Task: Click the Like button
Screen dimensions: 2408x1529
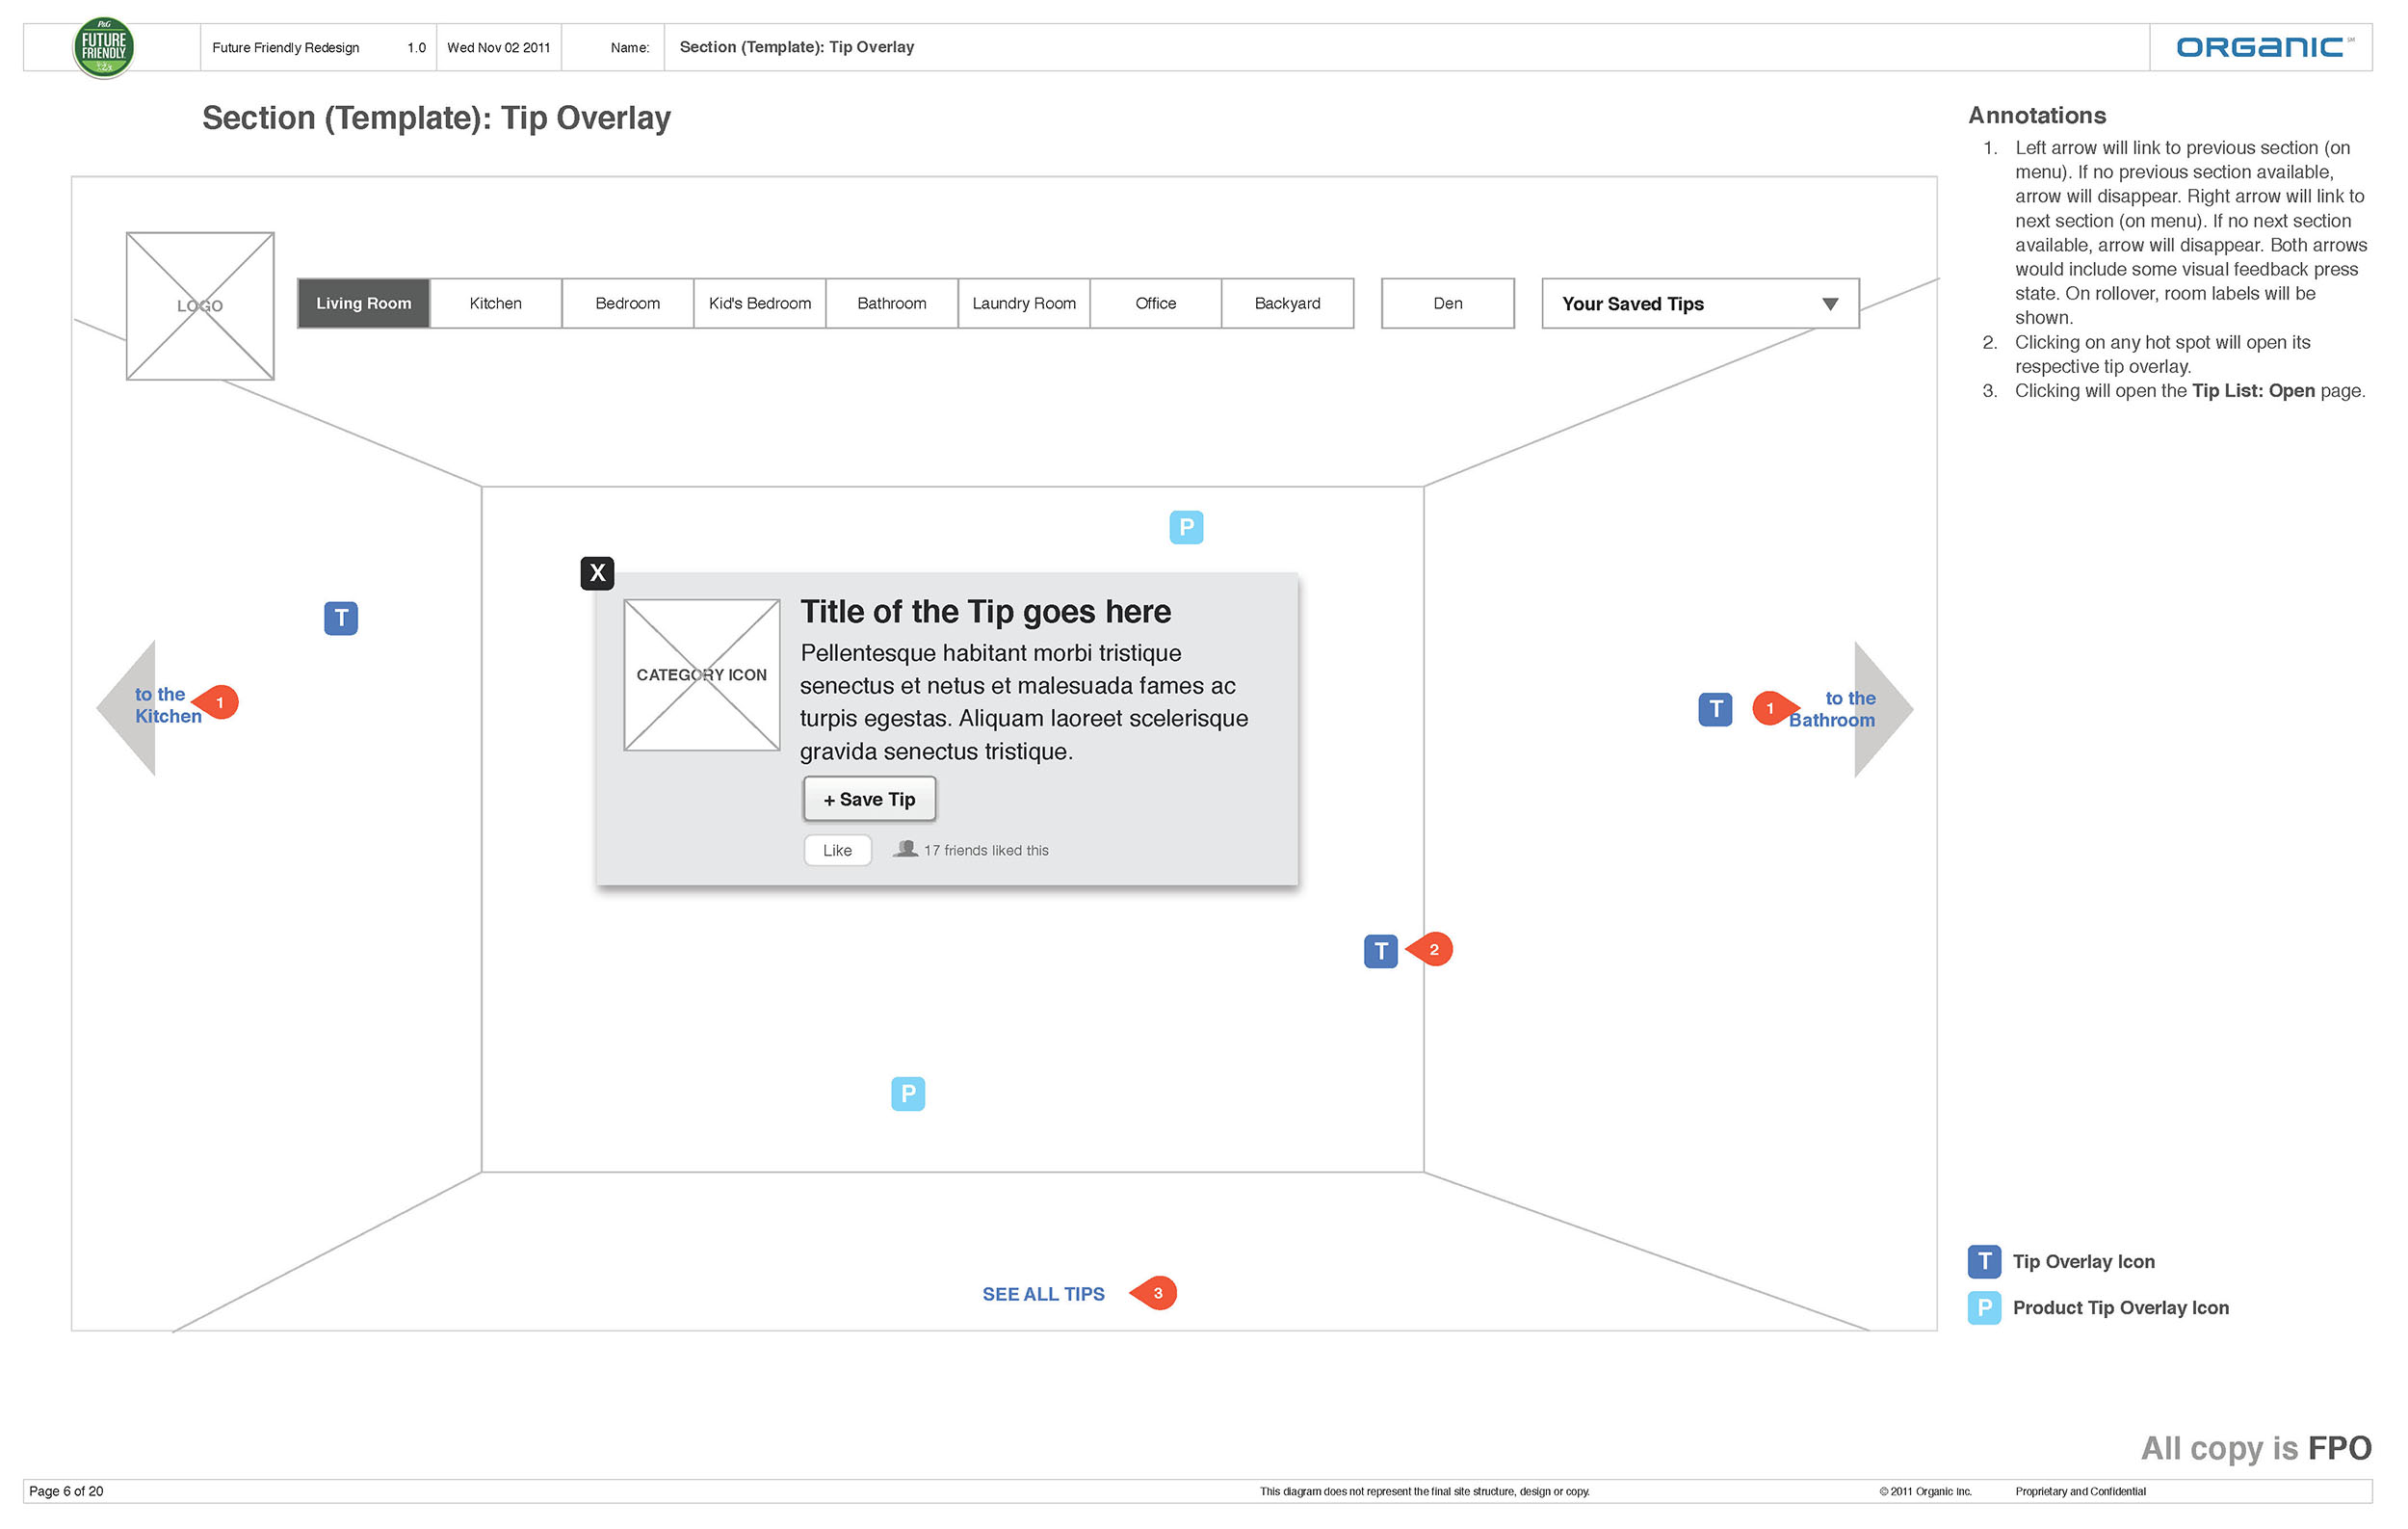Action: (838, 850)
